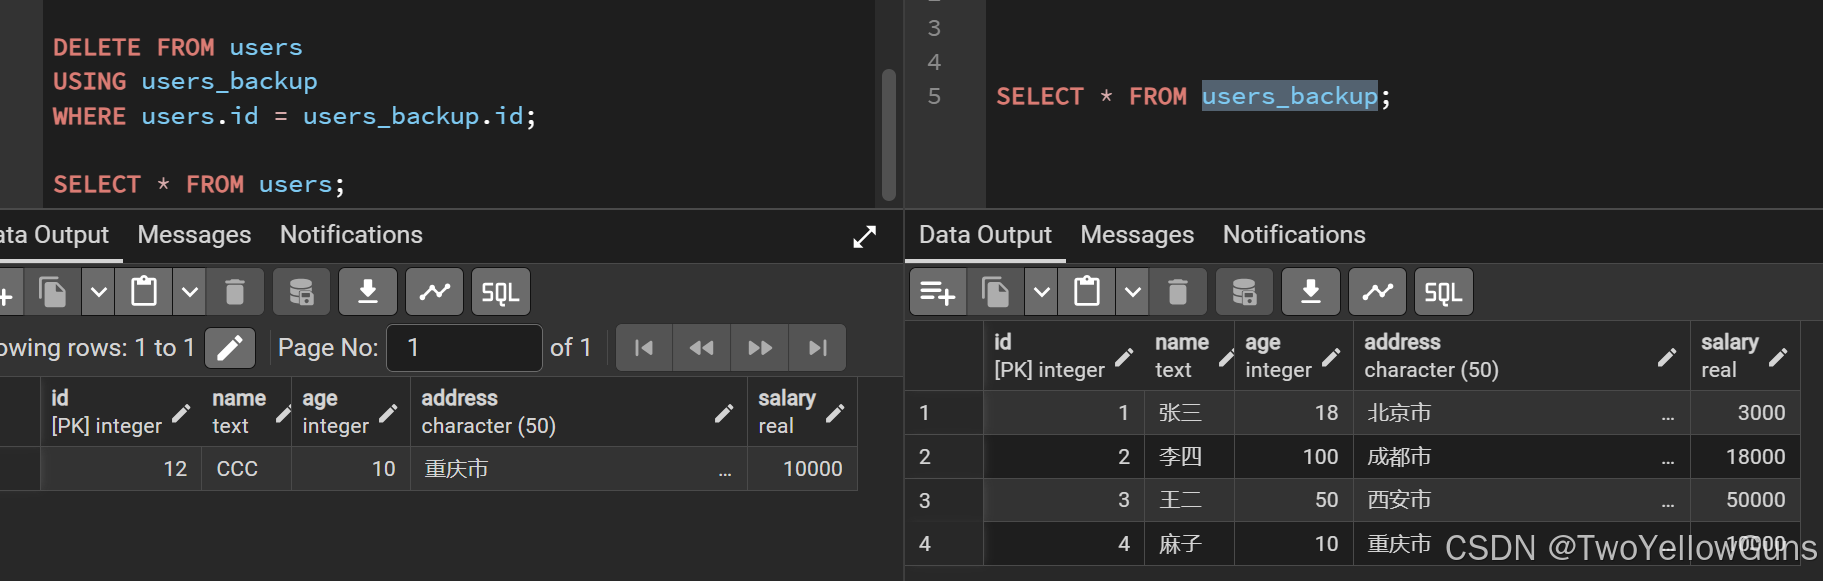
Task: Click the 李四 name cell
Action: coord(1190,457)
